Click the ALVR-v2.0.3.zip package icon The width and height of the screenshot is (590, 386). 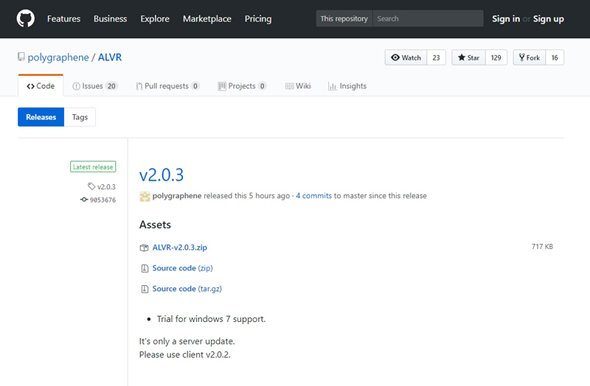pyautogui.click(x=144, y=248)
